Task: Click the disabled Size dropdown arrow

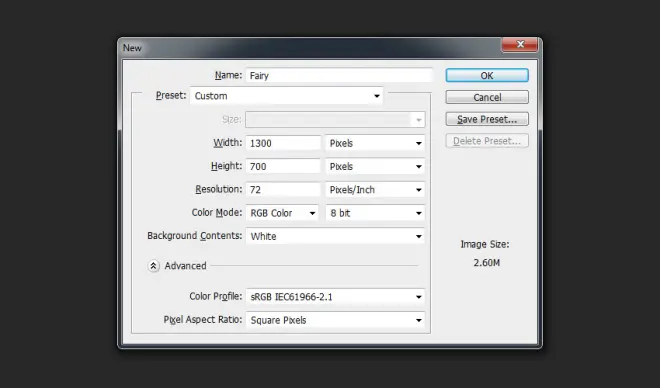Action: [x=418, y=120]
